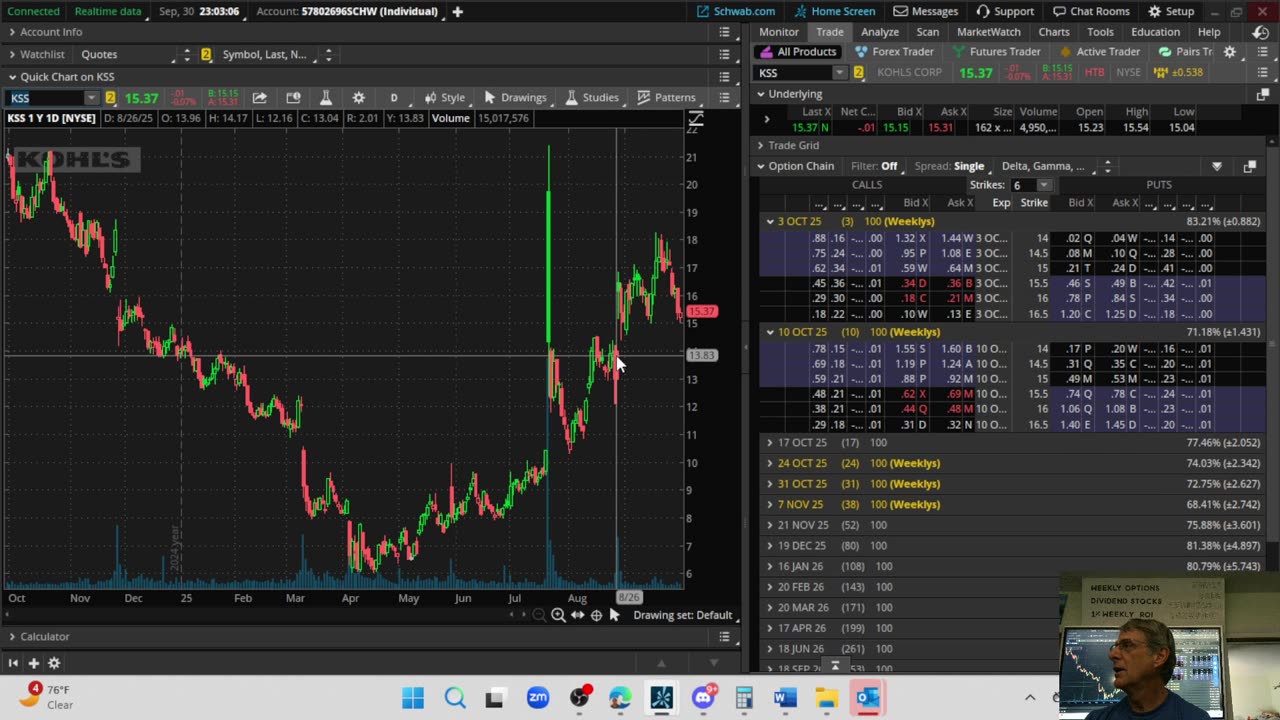Switch to the Scan tab
Screen dimensions: 1280x720
[927, 32]
